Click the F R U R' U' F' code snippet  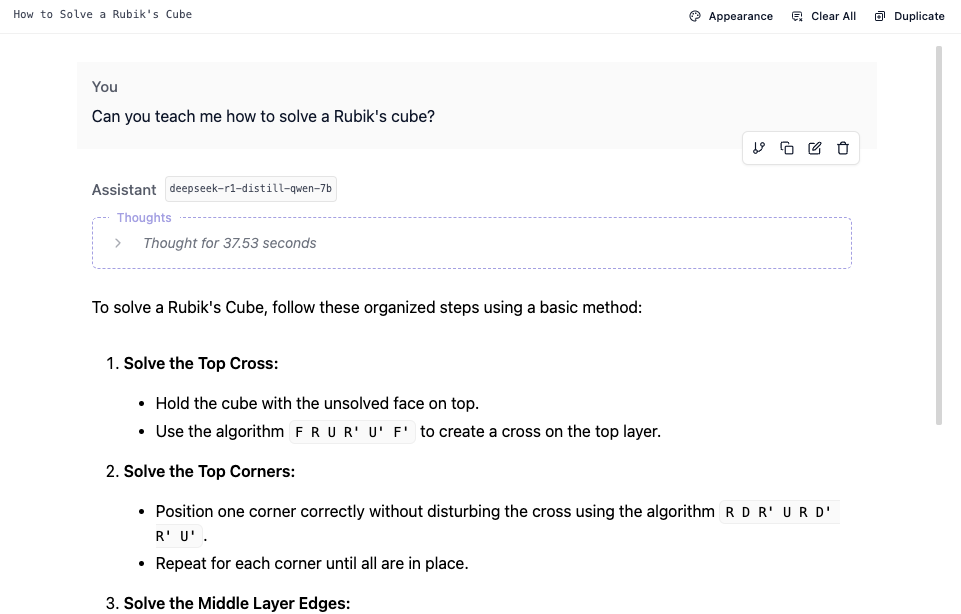[352, 432]
